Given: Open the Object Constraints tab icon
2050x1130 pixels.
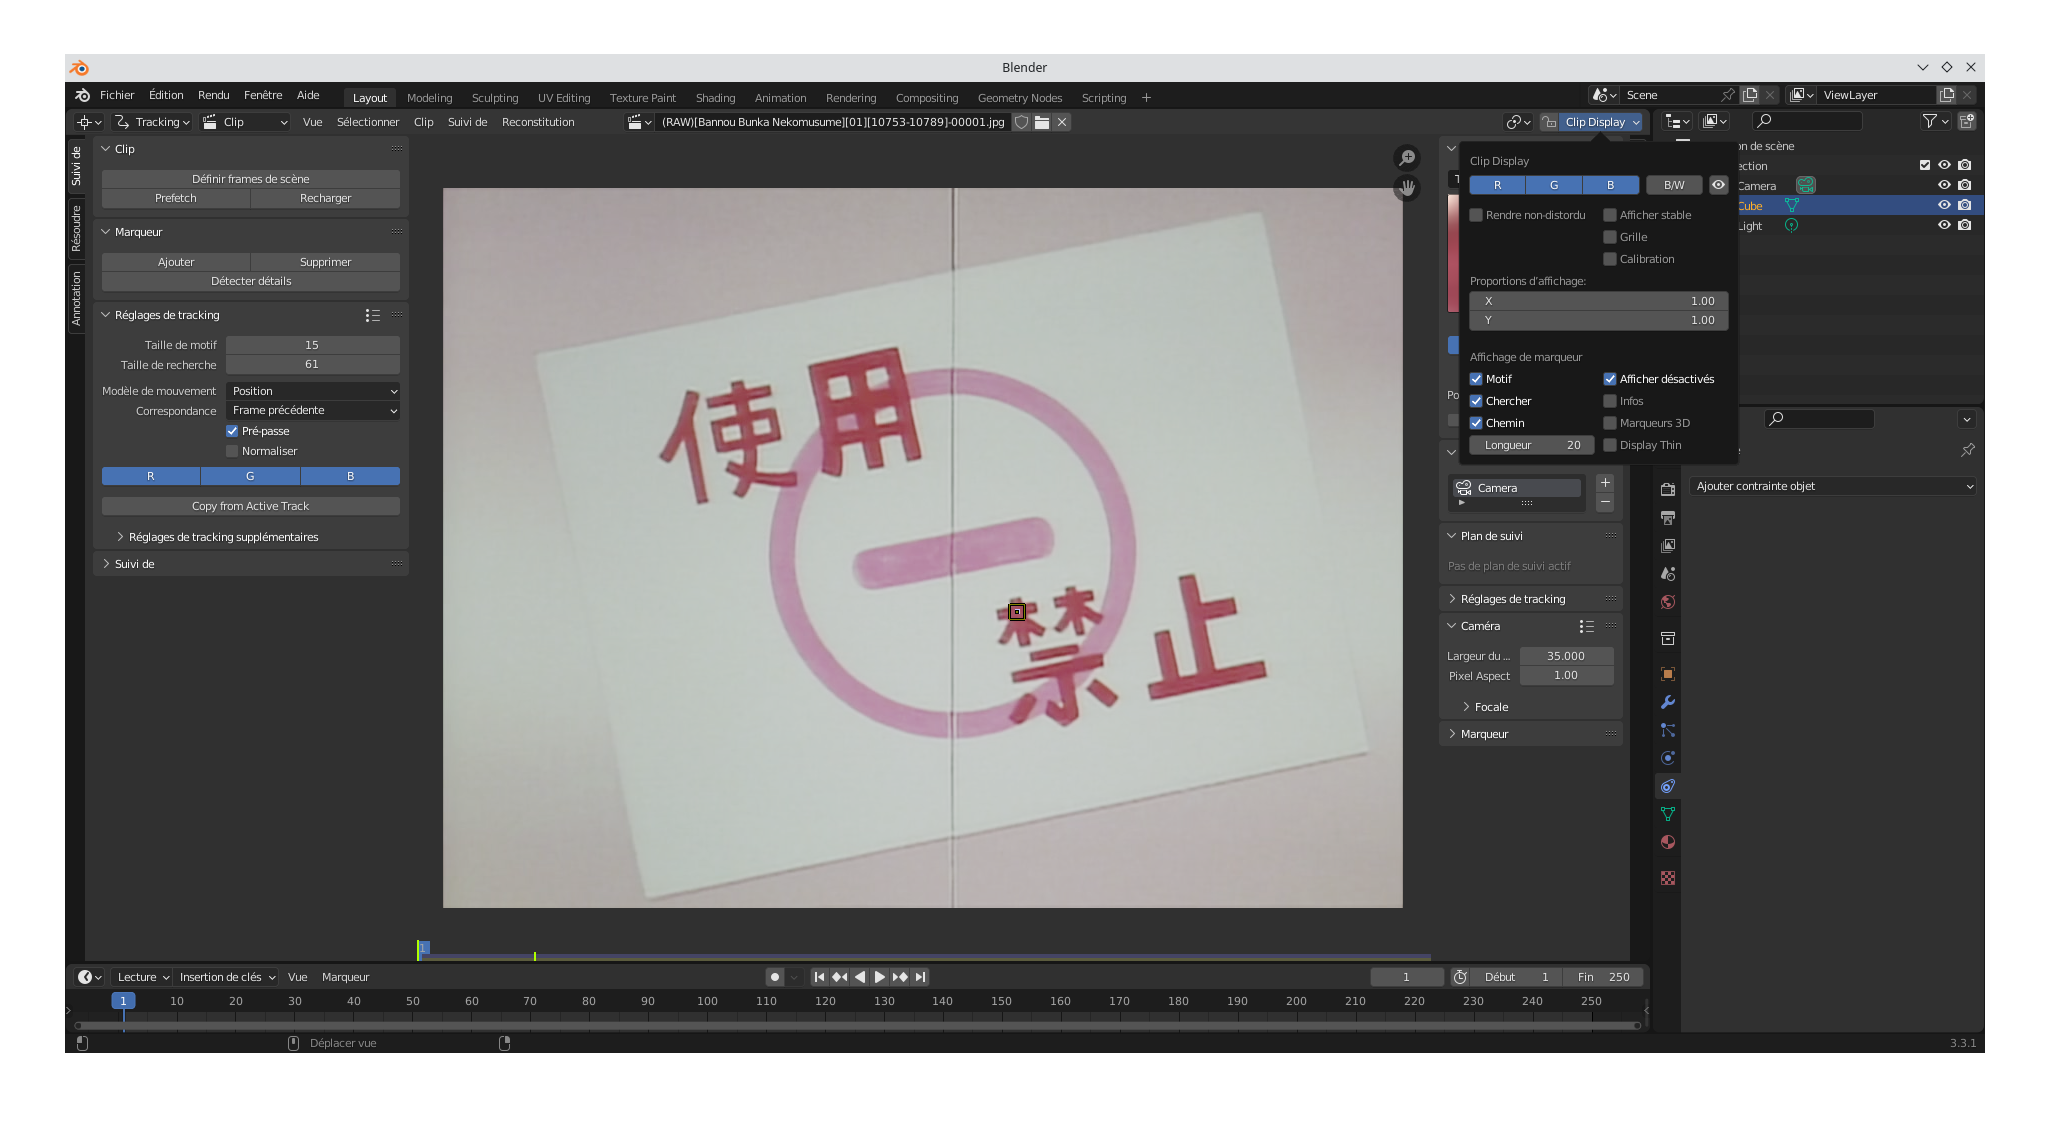Looking at the screenshot, I should [x=1667, y=785].
